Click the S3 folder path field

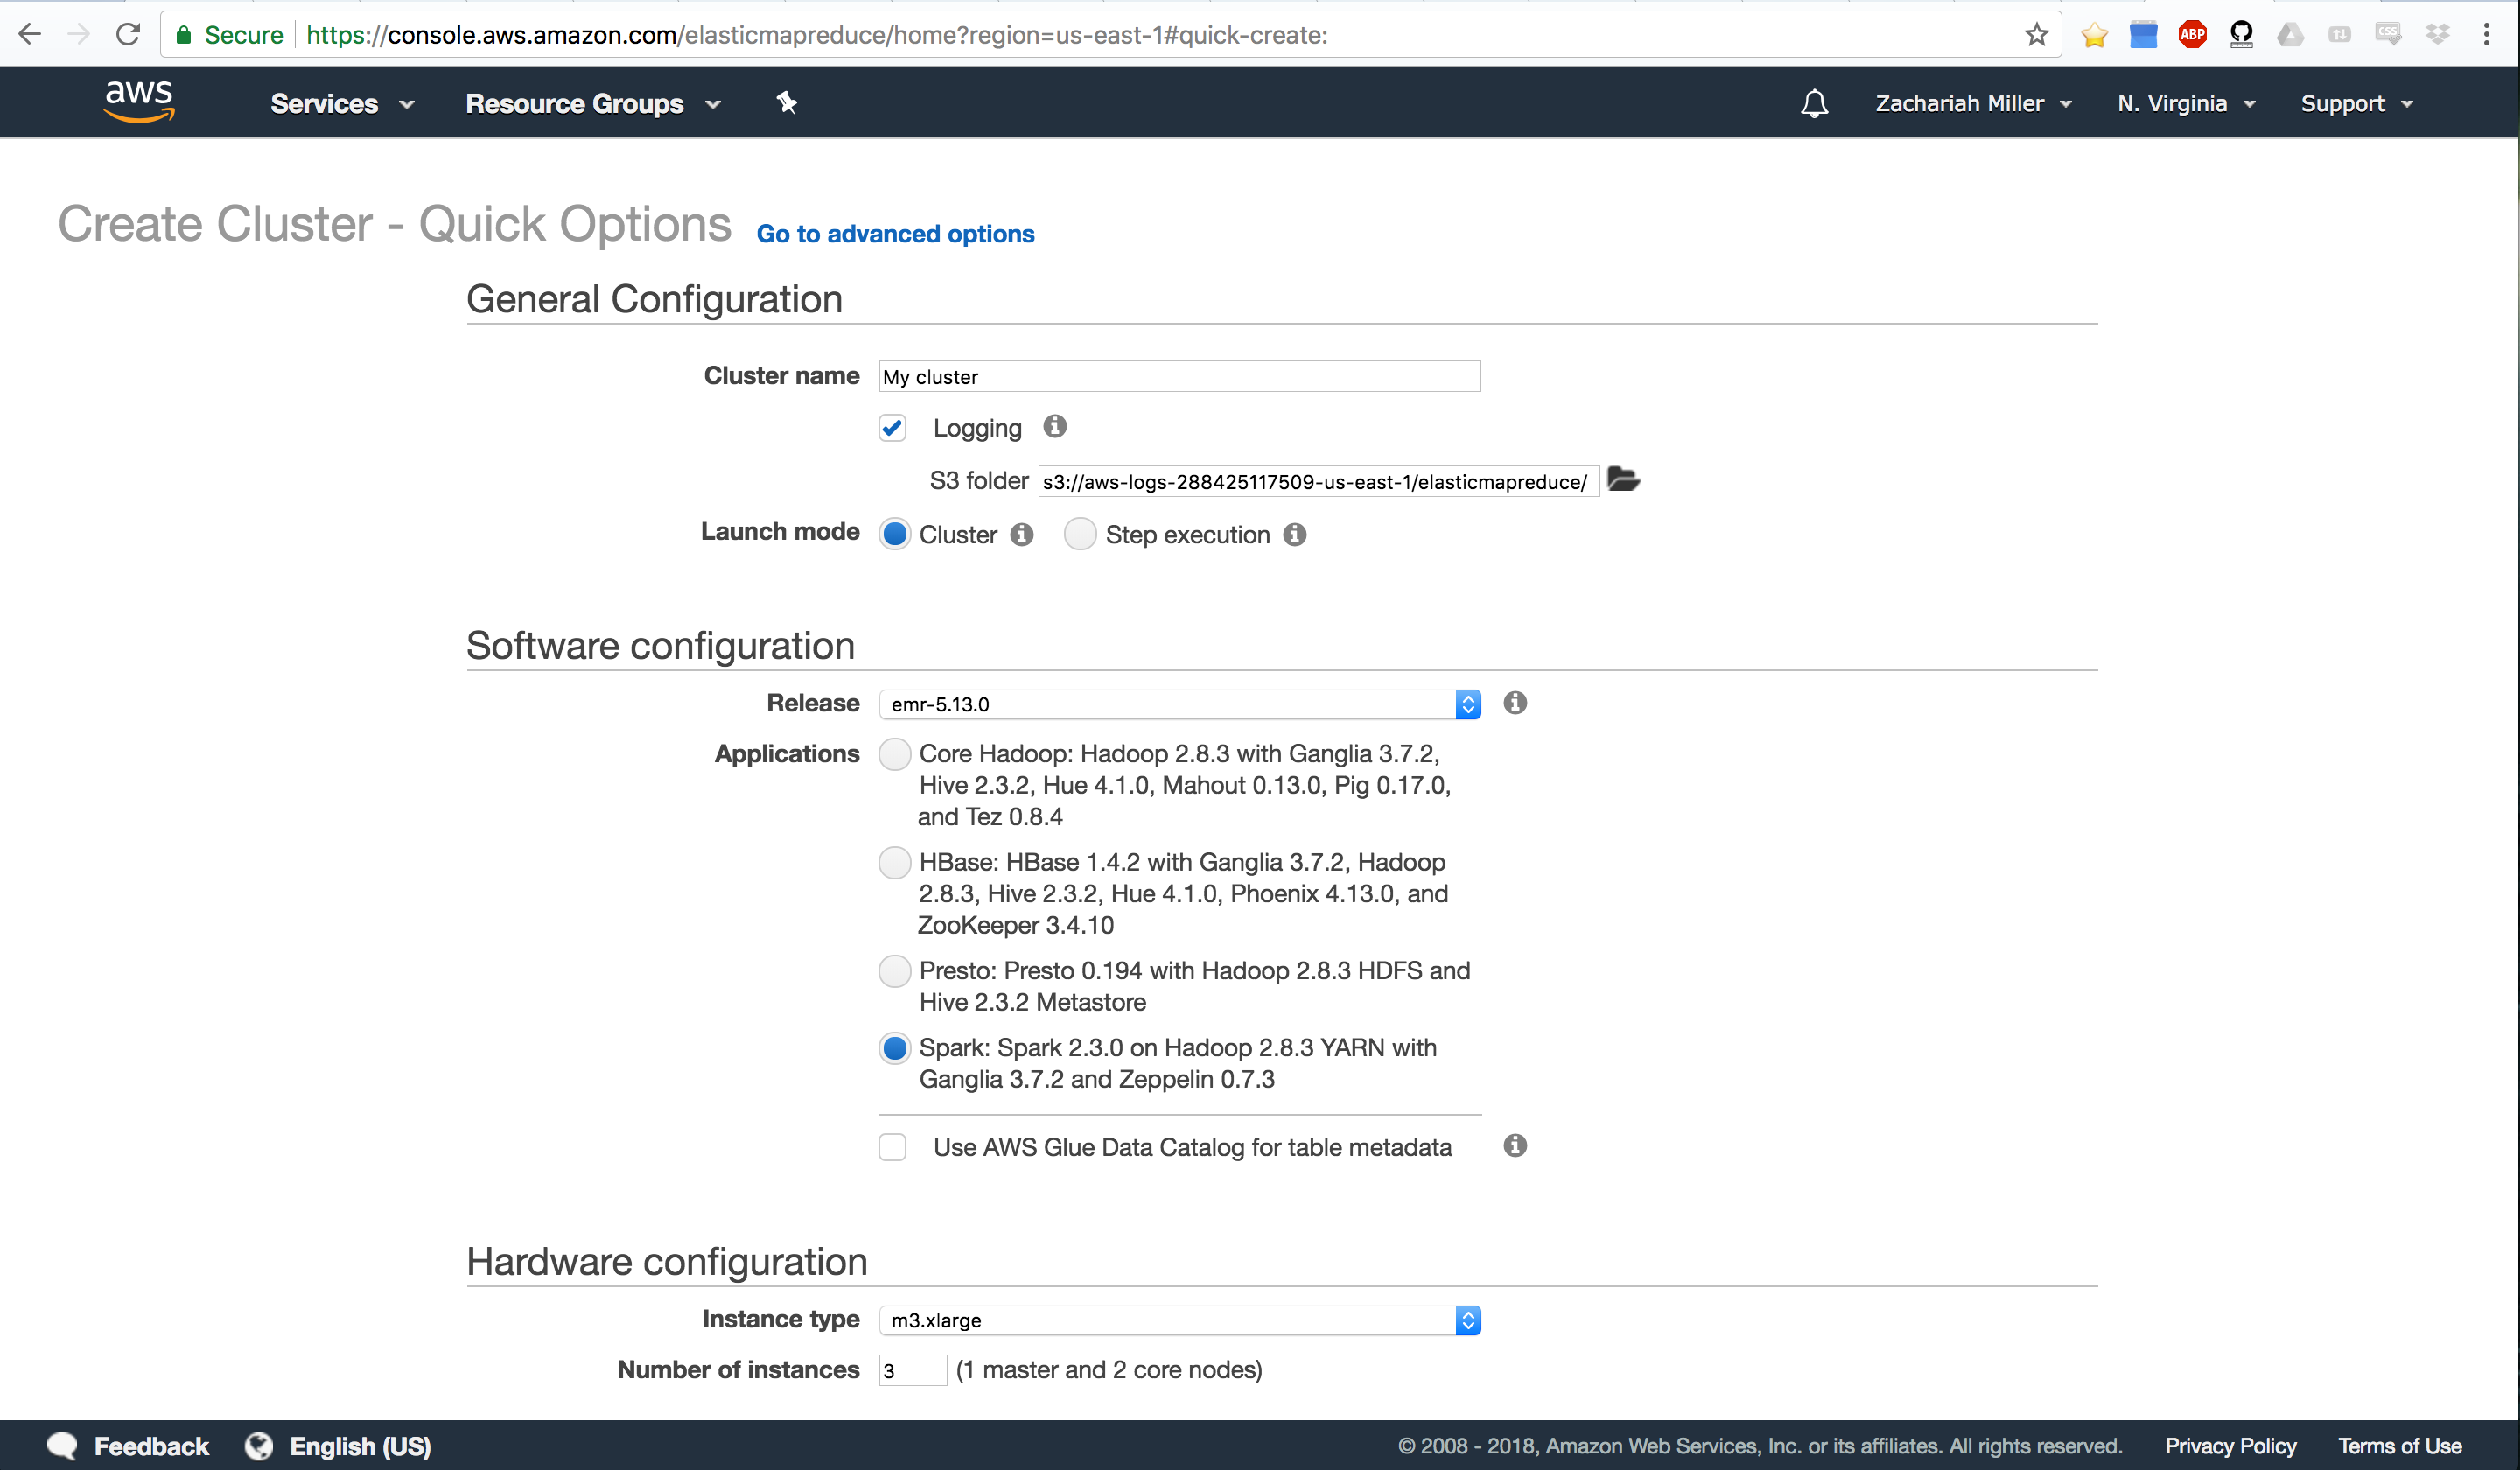click(x=1318, y=481)
